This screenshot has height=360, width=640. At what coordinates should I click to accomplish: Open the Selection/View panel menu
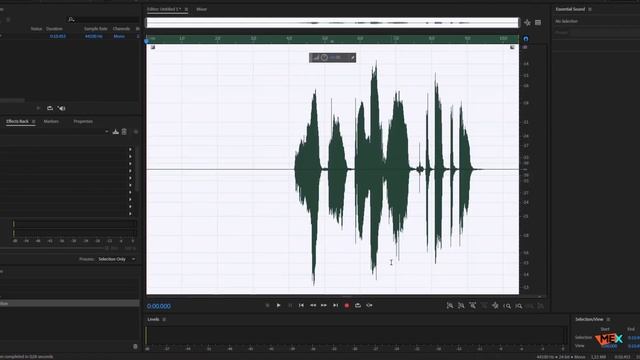(x=608, y=319)
